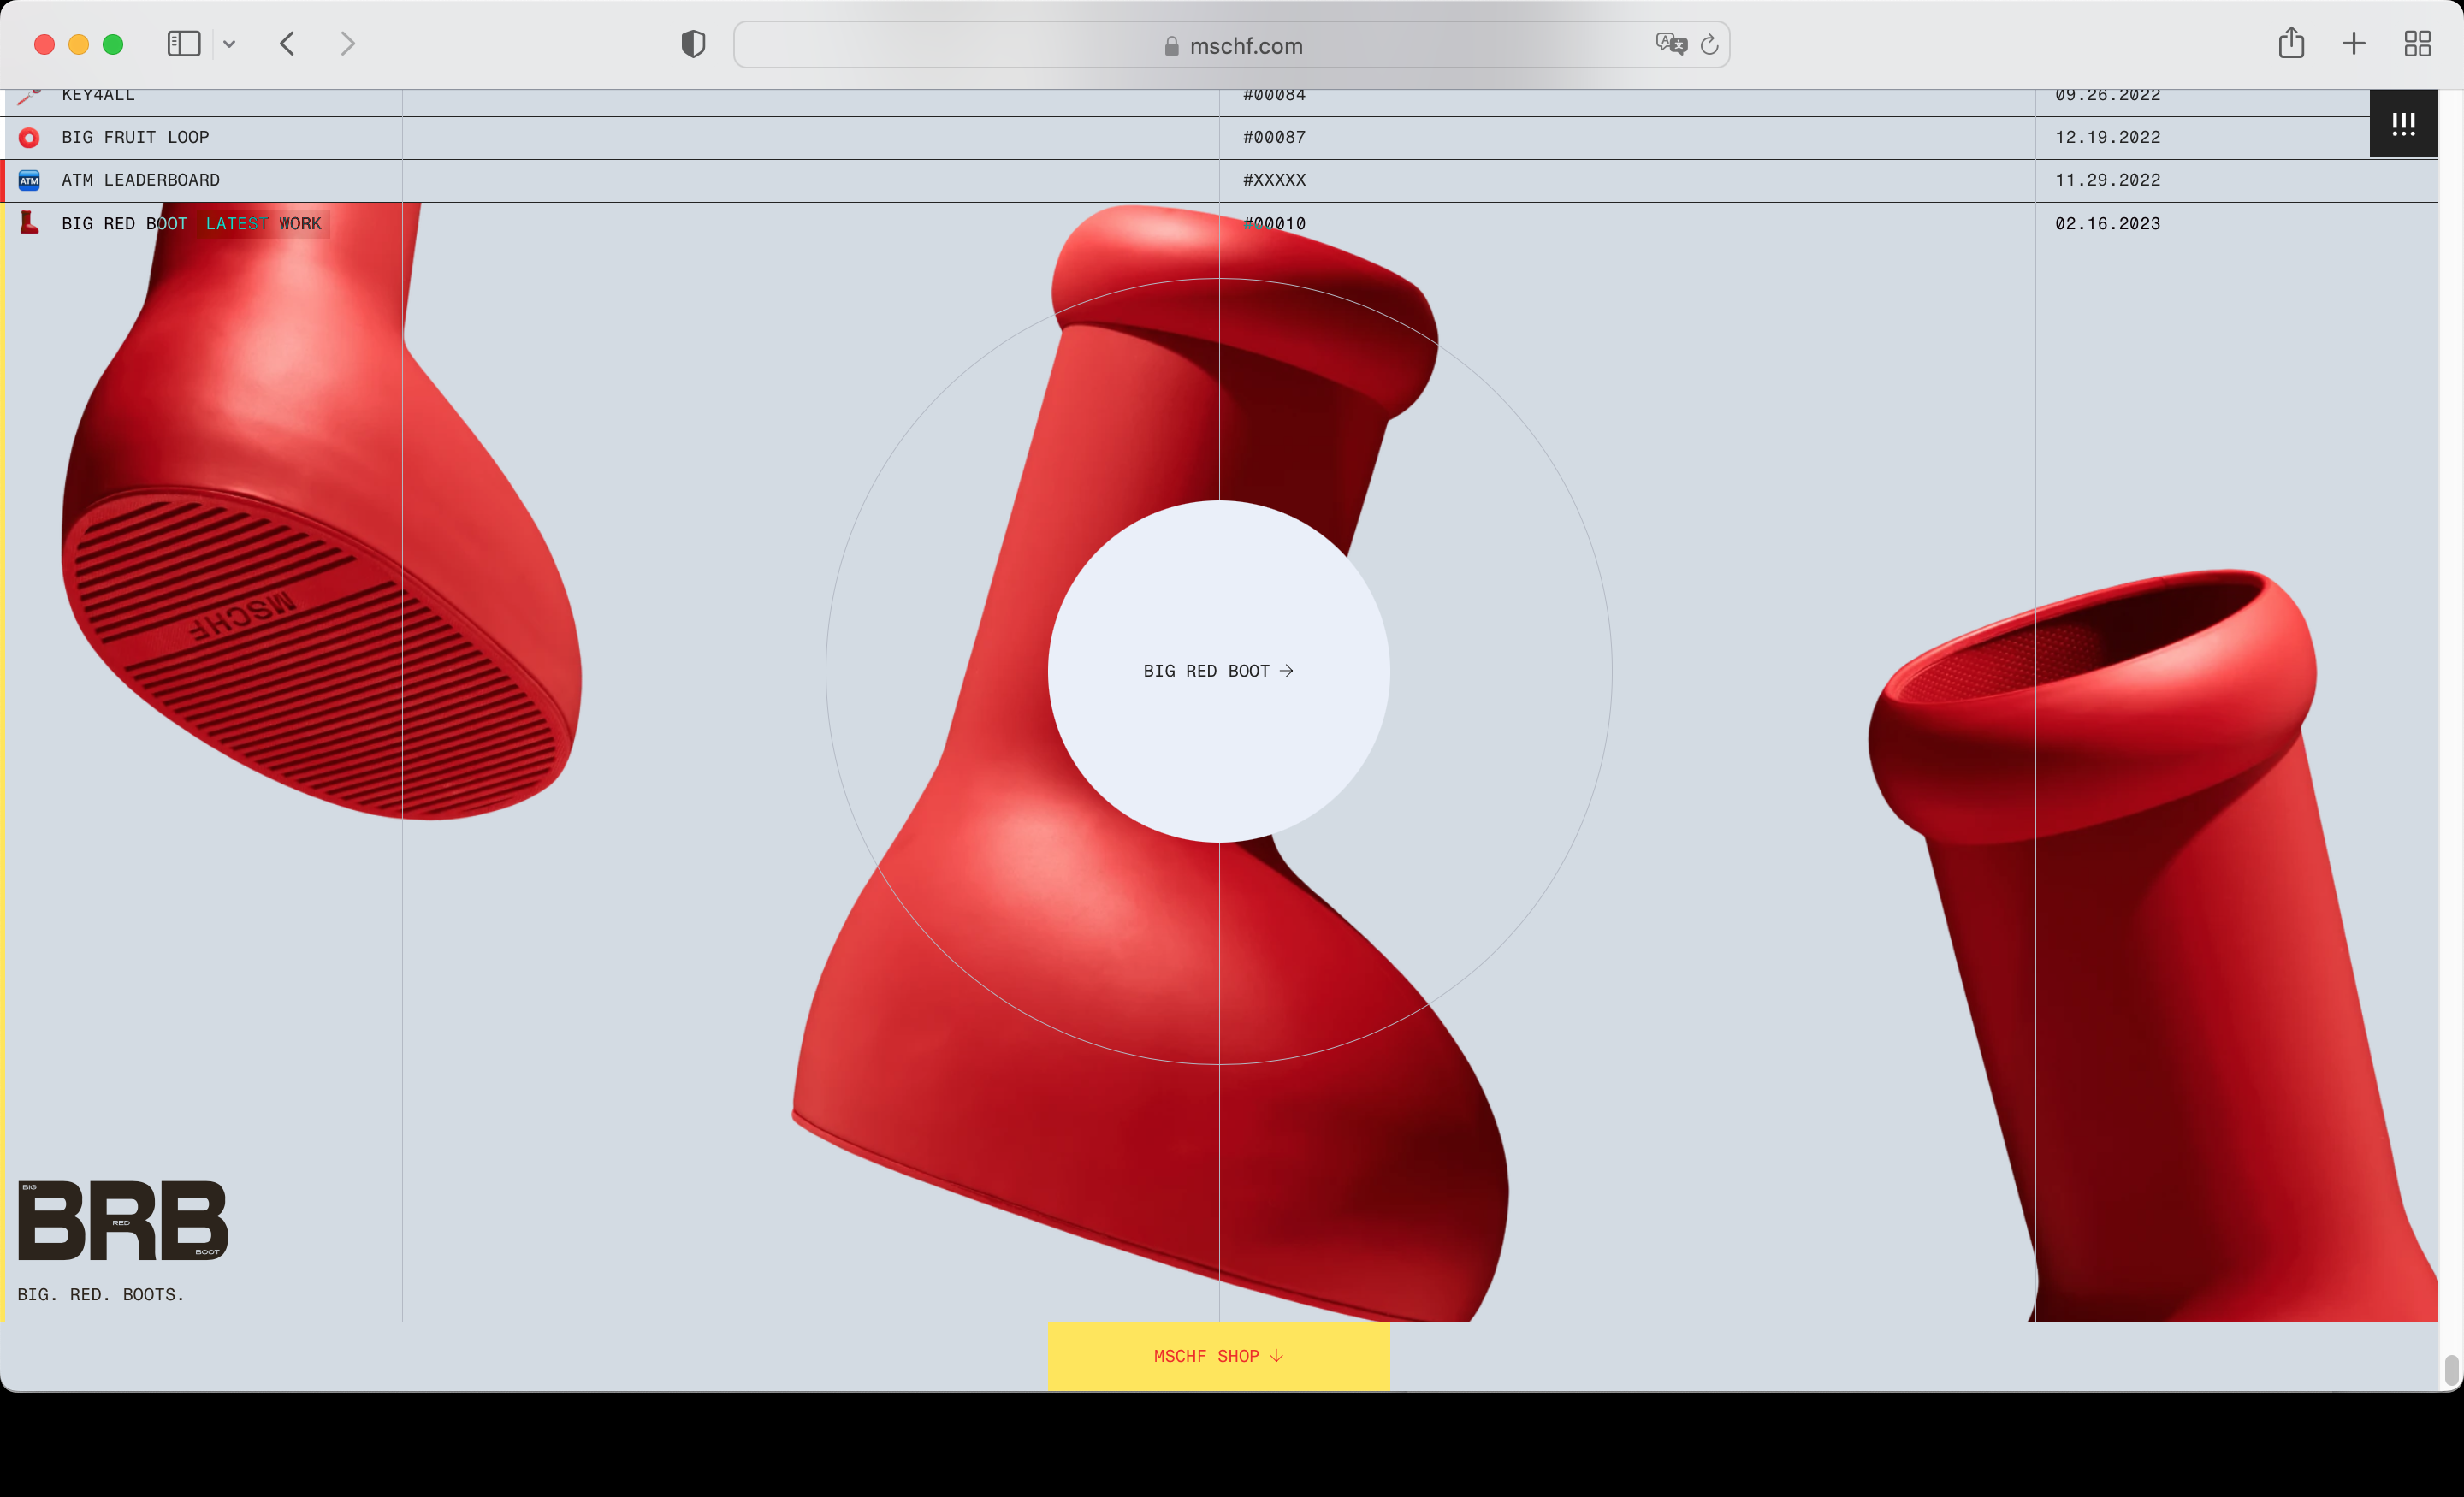Screen dimensions: 2464x1497
Task: Open the Share menu
Action: point(2291,43)
